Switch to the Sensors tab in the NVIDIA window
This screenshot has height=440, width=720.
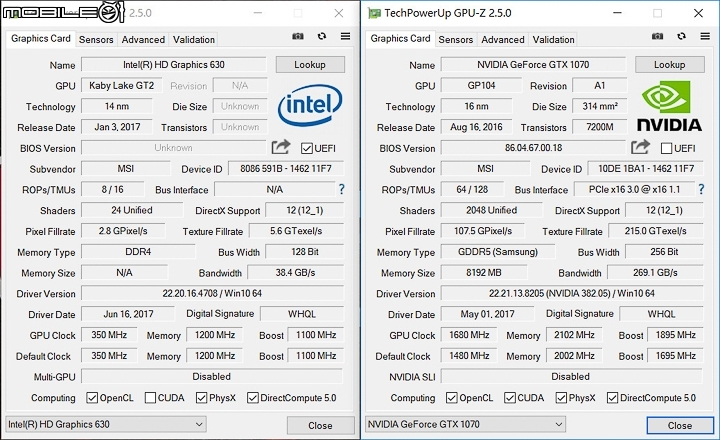click(456, 39)
